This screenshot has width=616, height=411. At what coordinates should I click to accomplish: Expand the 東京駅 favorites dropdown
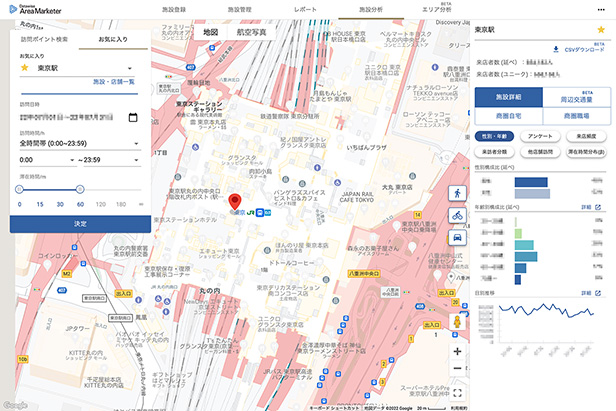click(79, 68)
